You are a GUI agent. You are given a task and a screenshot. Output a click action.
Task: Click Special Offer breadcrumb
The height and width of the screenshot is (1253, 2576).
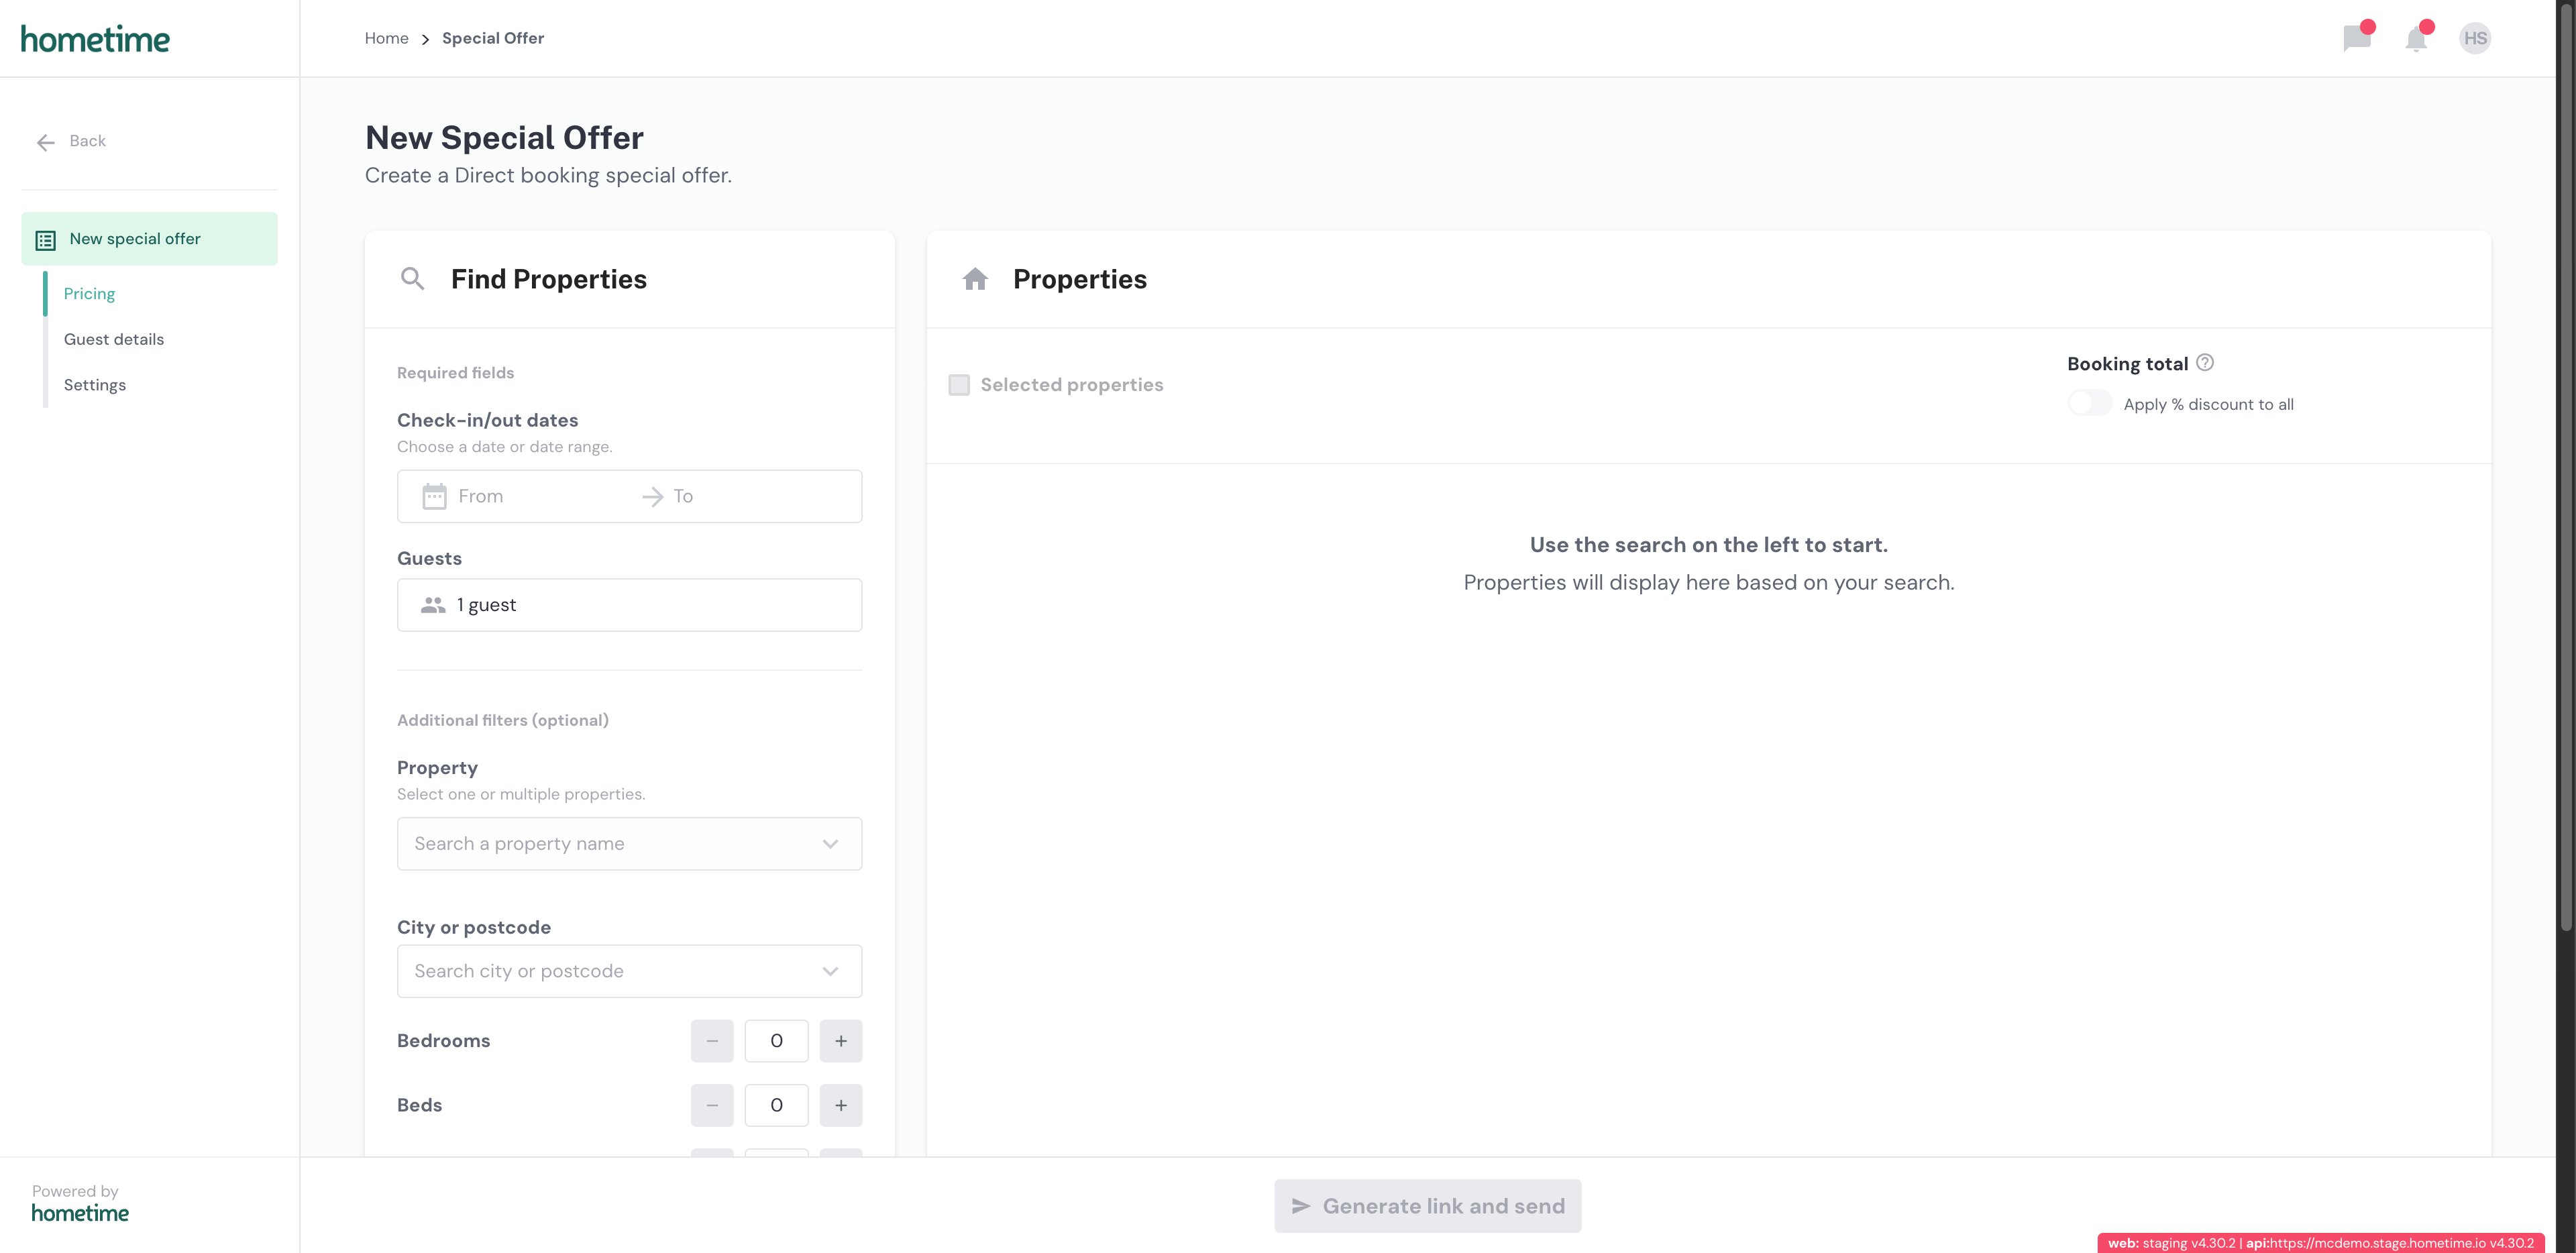[x=493, y=38]
